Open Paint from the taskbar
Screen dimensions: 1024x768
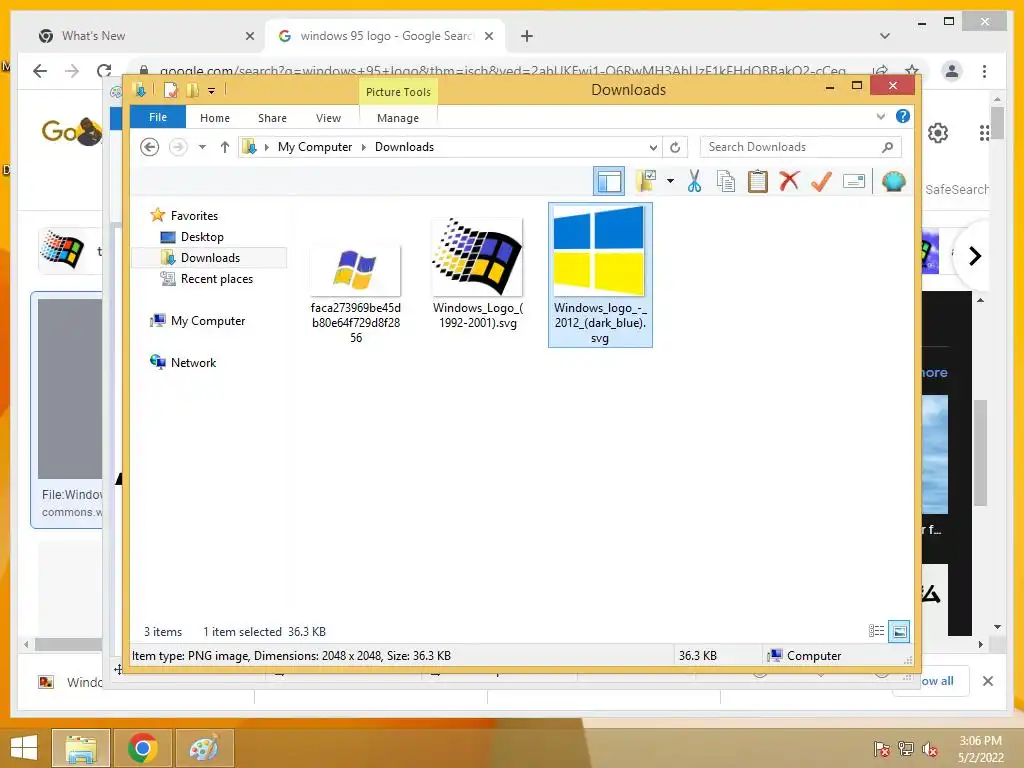(x=204, y=748)
